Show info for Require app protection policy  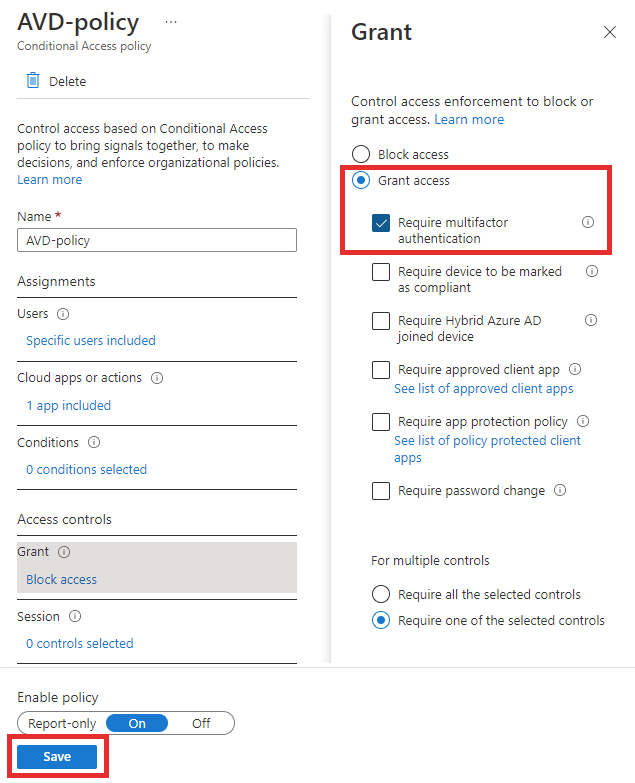pos(583,421)
